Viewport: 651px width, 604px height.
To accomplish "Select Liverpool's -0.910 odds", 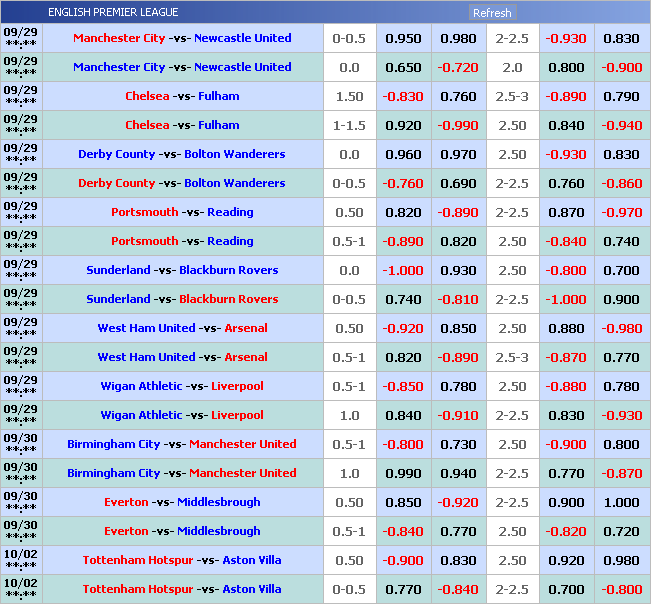I will click(458, 415).
